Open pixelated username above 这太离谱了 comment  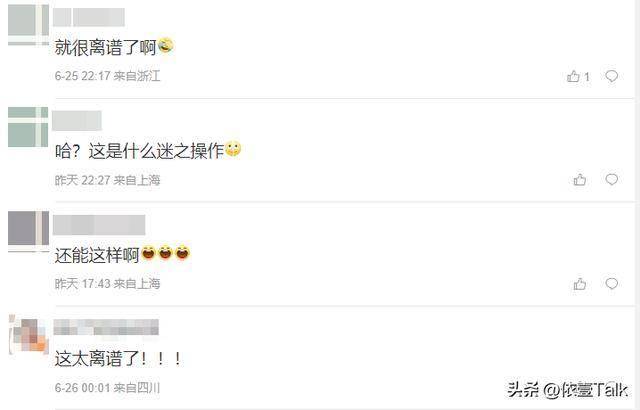[106, 328]
